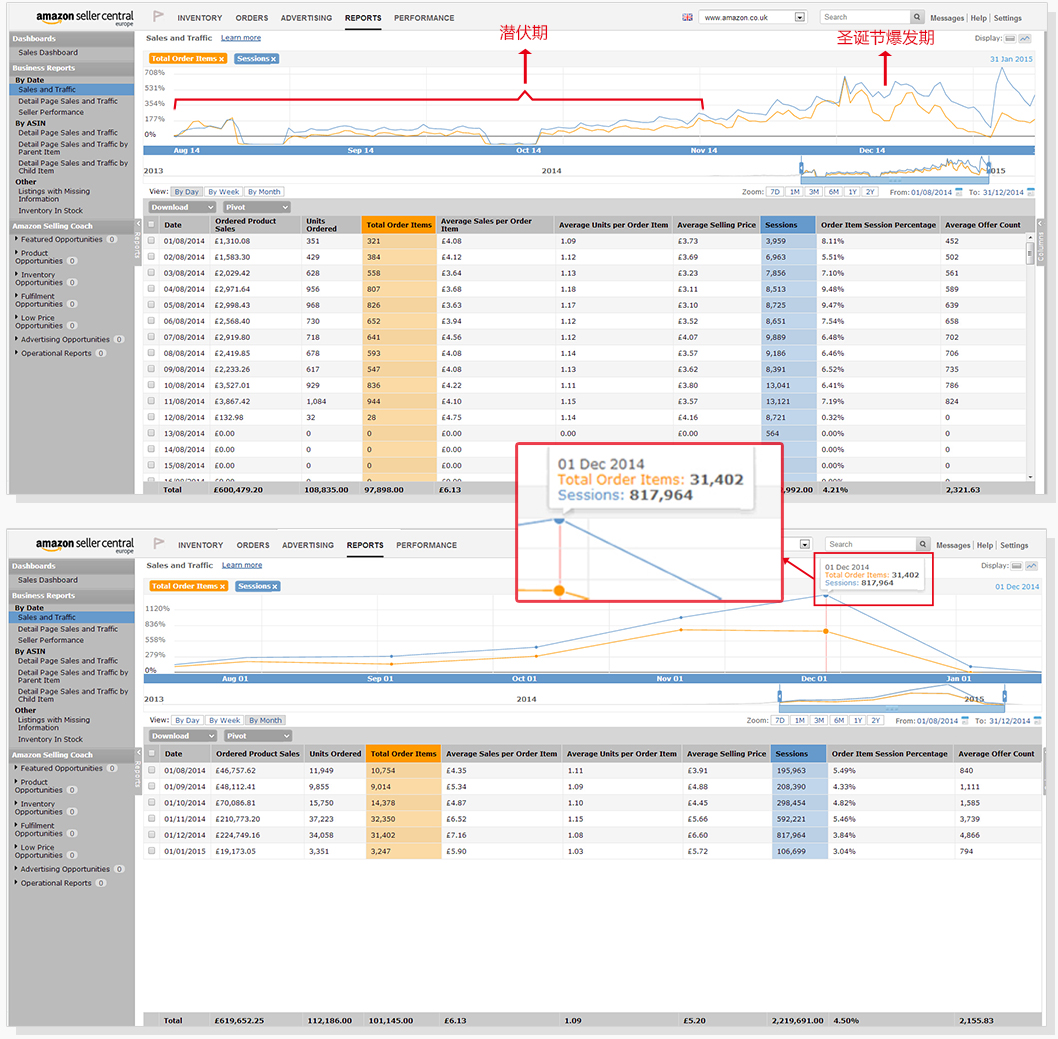The height and width of the screenshot is (1039, 1058).
Task: Open the ORDERS menu in the top navigation
Action: tap(252, 18)
